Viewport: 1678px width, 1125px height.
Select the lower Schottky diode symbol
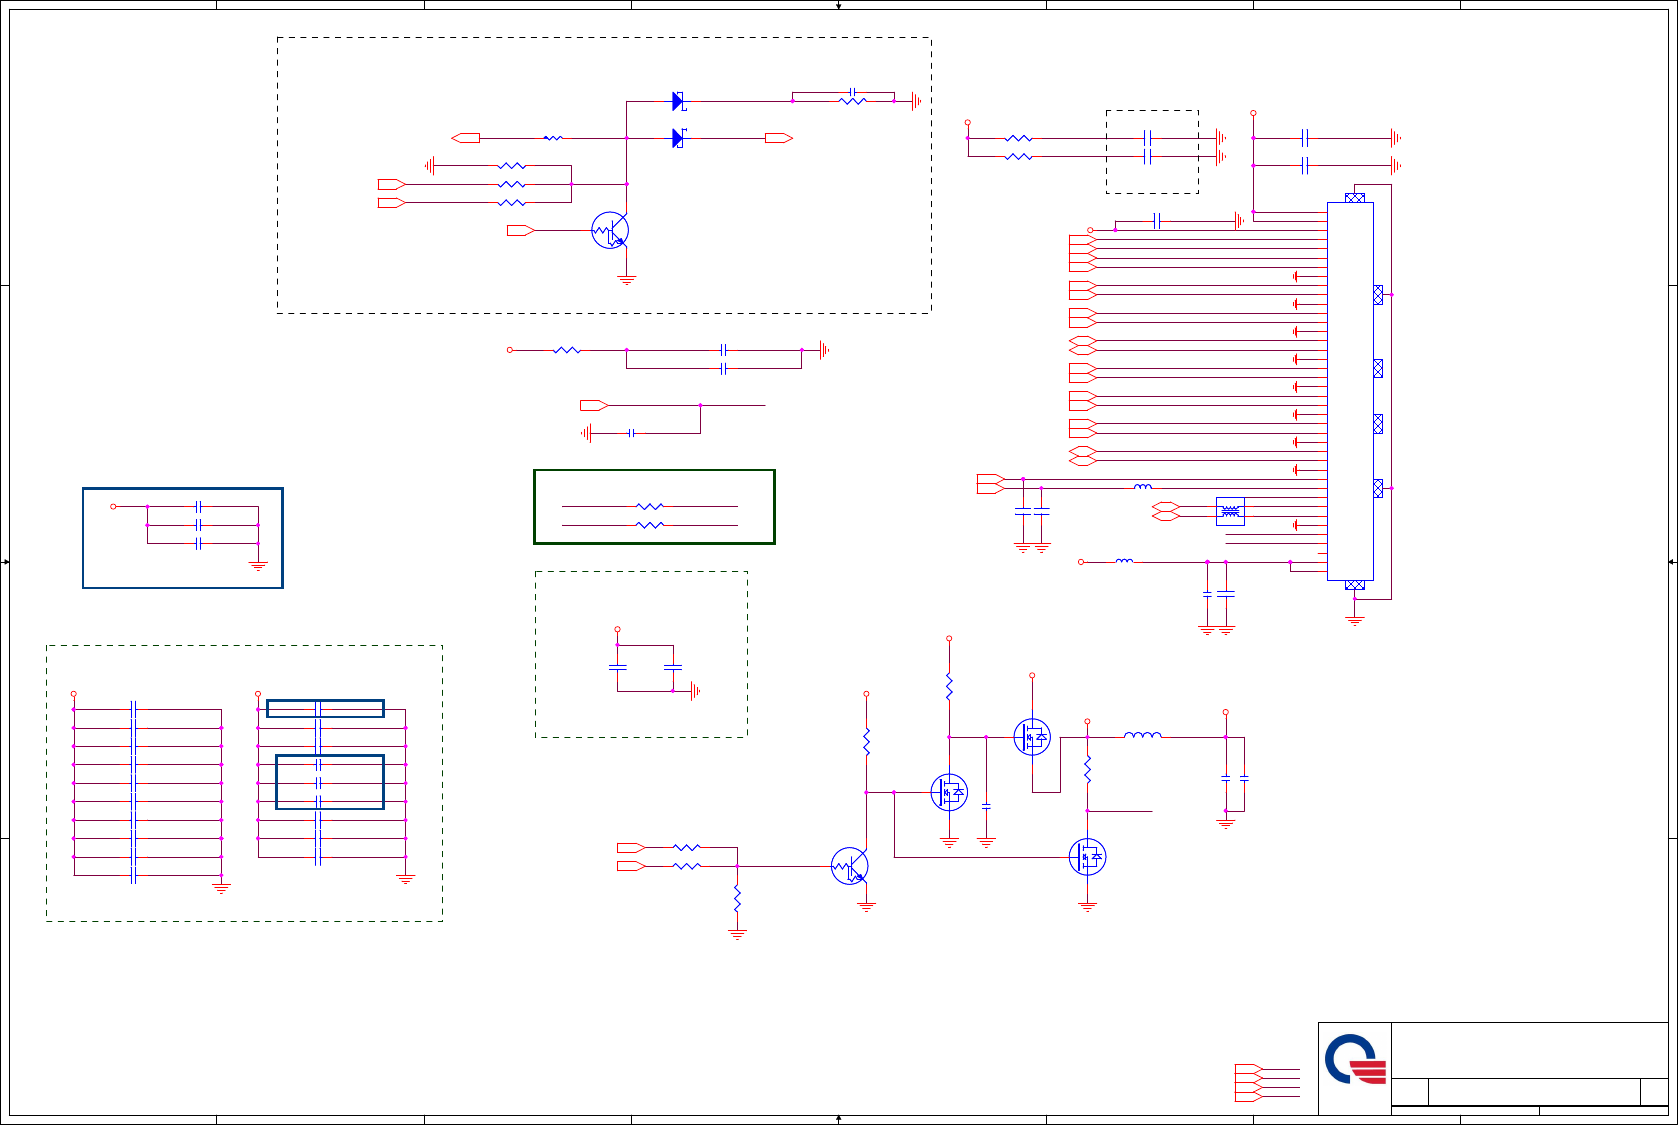click(679, 138)
